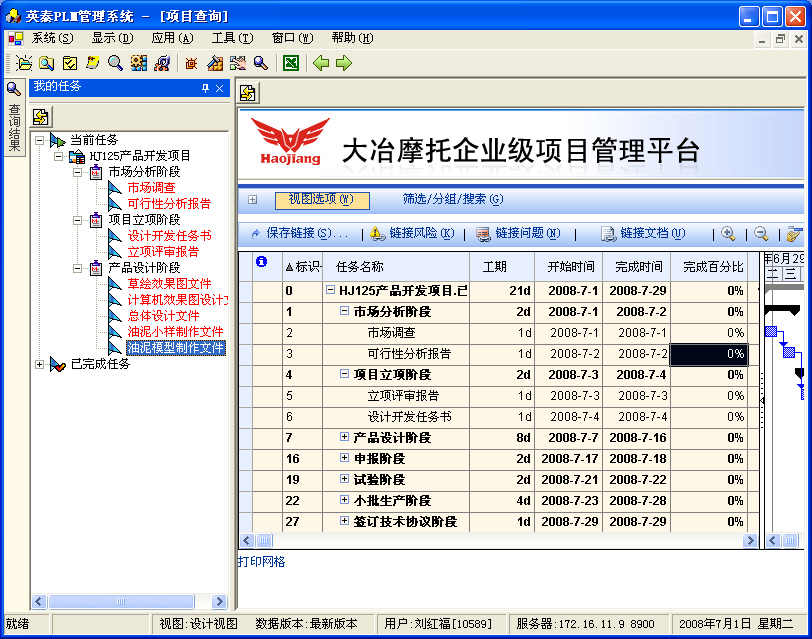This screenshot has height=639, width=812.
Task: Click the workflow wrench toolbar icon
Action: (162, 63)
